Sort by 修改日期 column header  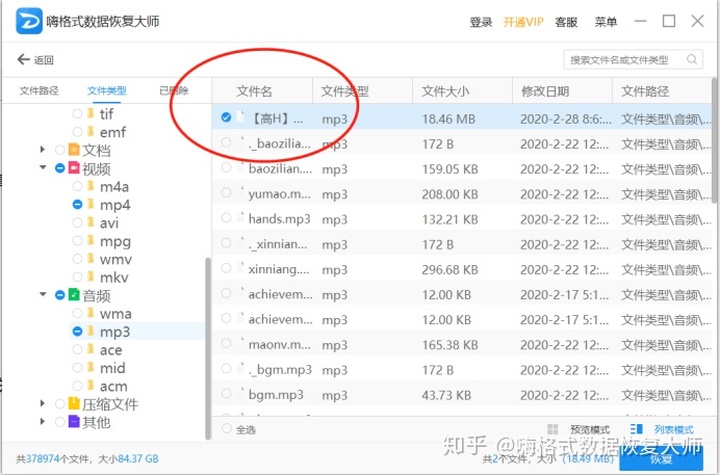(x=562, y=91)
